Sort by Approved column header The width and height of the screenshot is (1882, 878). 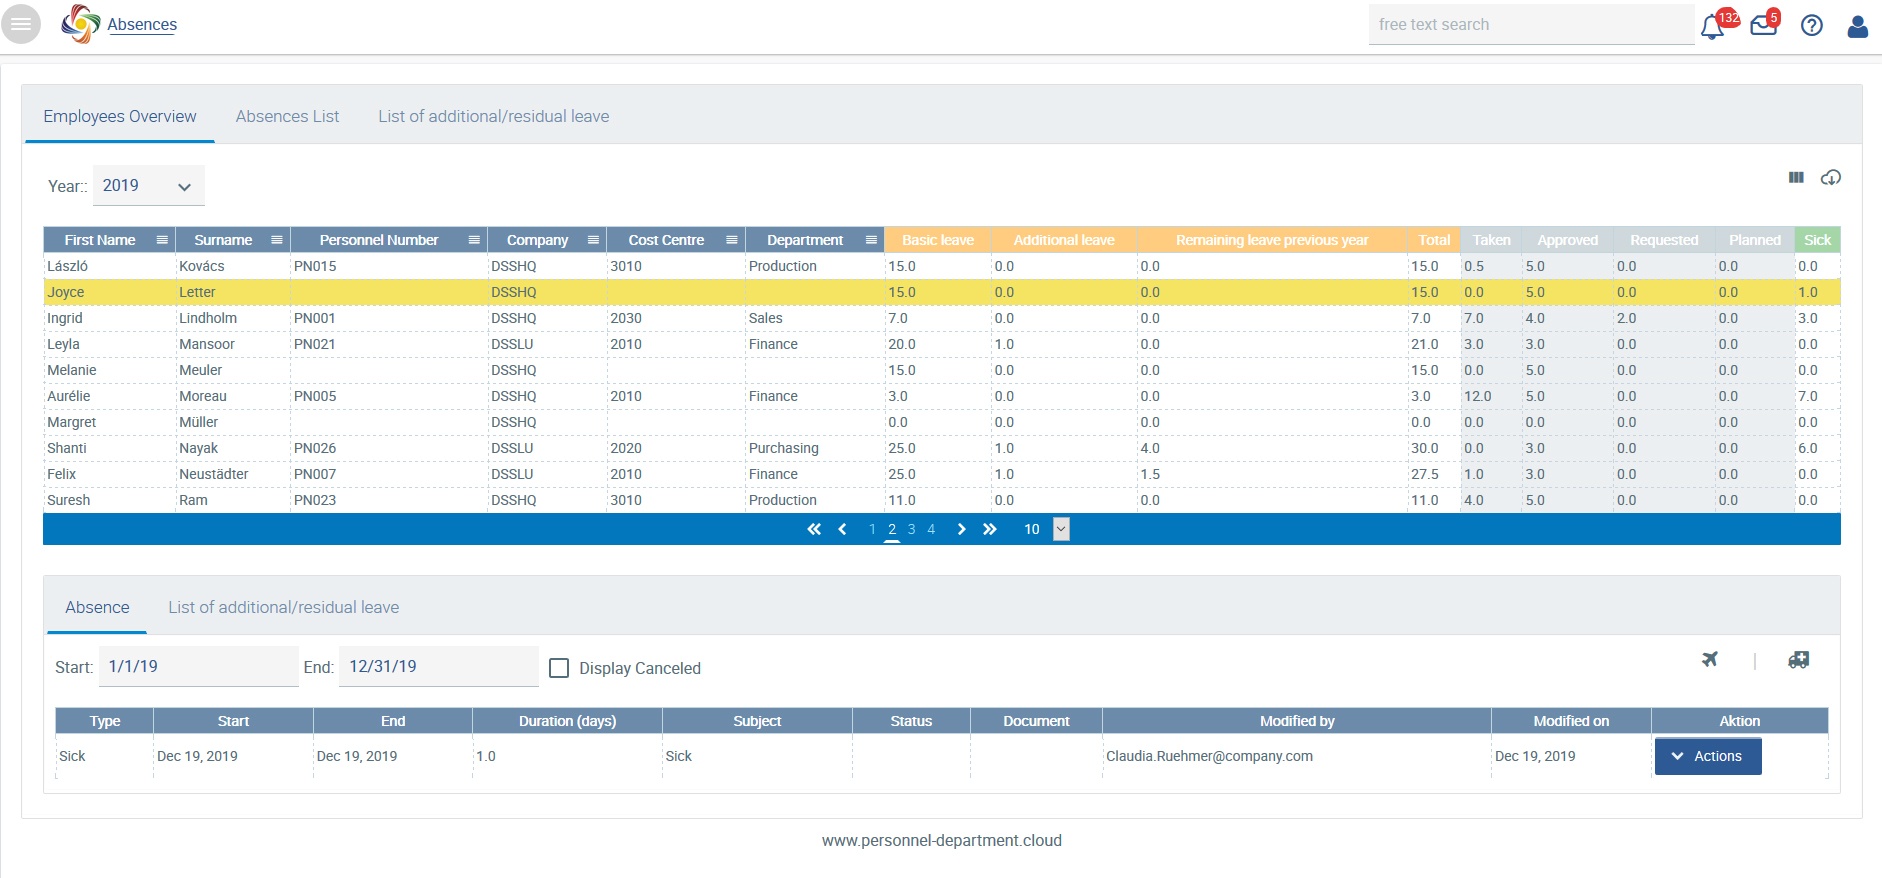(x=1567, y=240)
